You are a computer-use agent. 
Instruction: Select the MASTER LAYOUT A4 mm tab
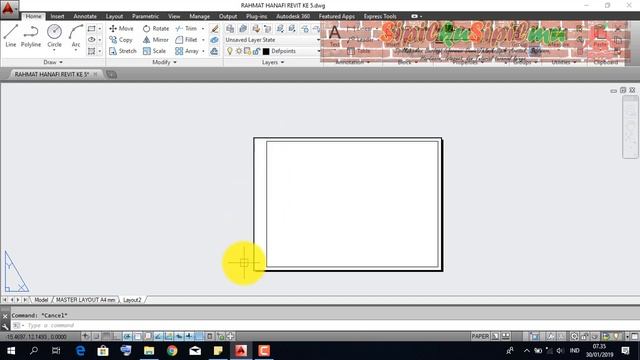pos(86,300)
